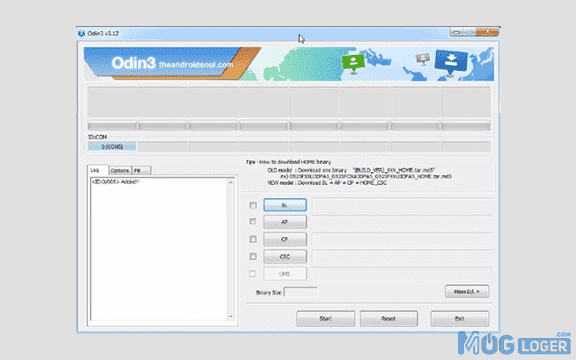Viewport: 576px width, 360px height.
Task: Enable the checkbox next to CP
Action: (x=253, y=239)
